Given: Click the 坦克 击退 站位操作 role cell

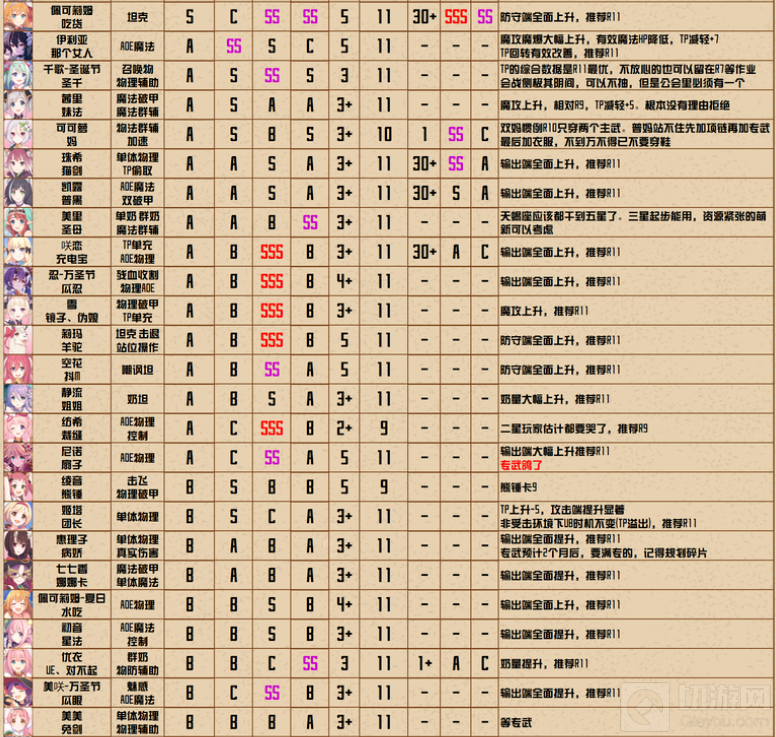Looking at the screenshot, I should click(138, 341).
